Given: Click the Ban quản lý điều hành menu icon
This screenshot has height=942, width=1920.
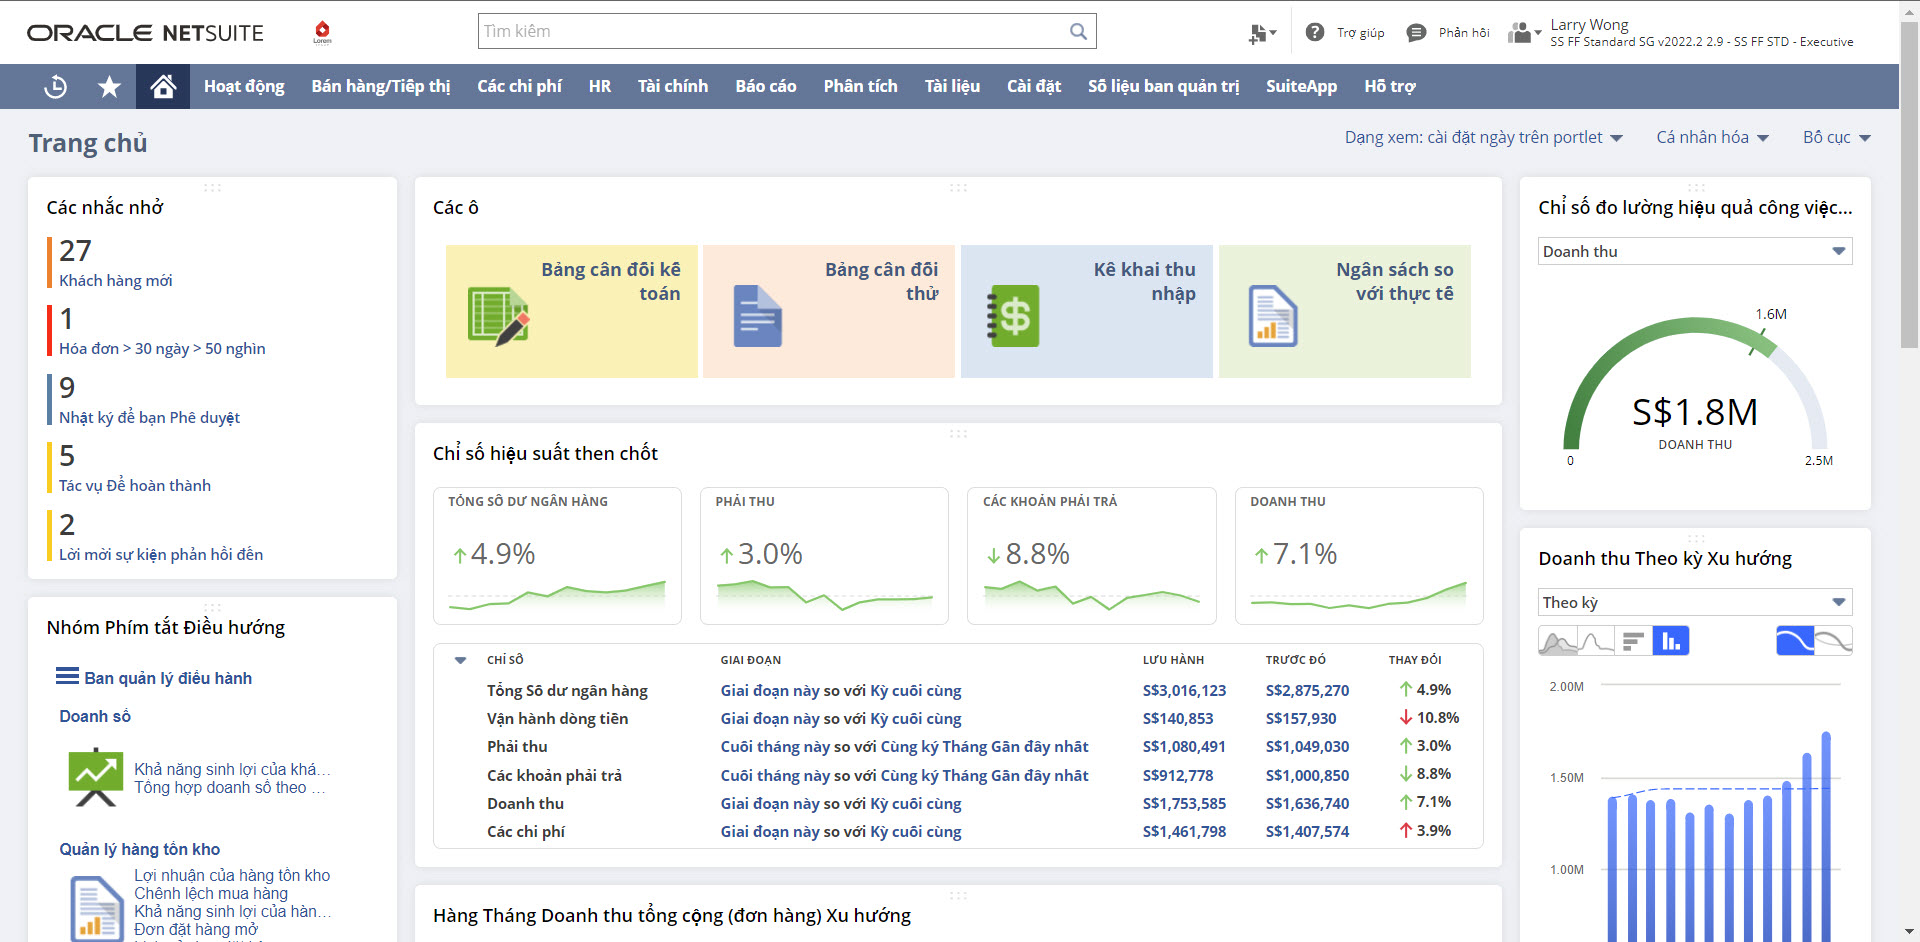Looking at the screenshot, I should pos(67,677).
